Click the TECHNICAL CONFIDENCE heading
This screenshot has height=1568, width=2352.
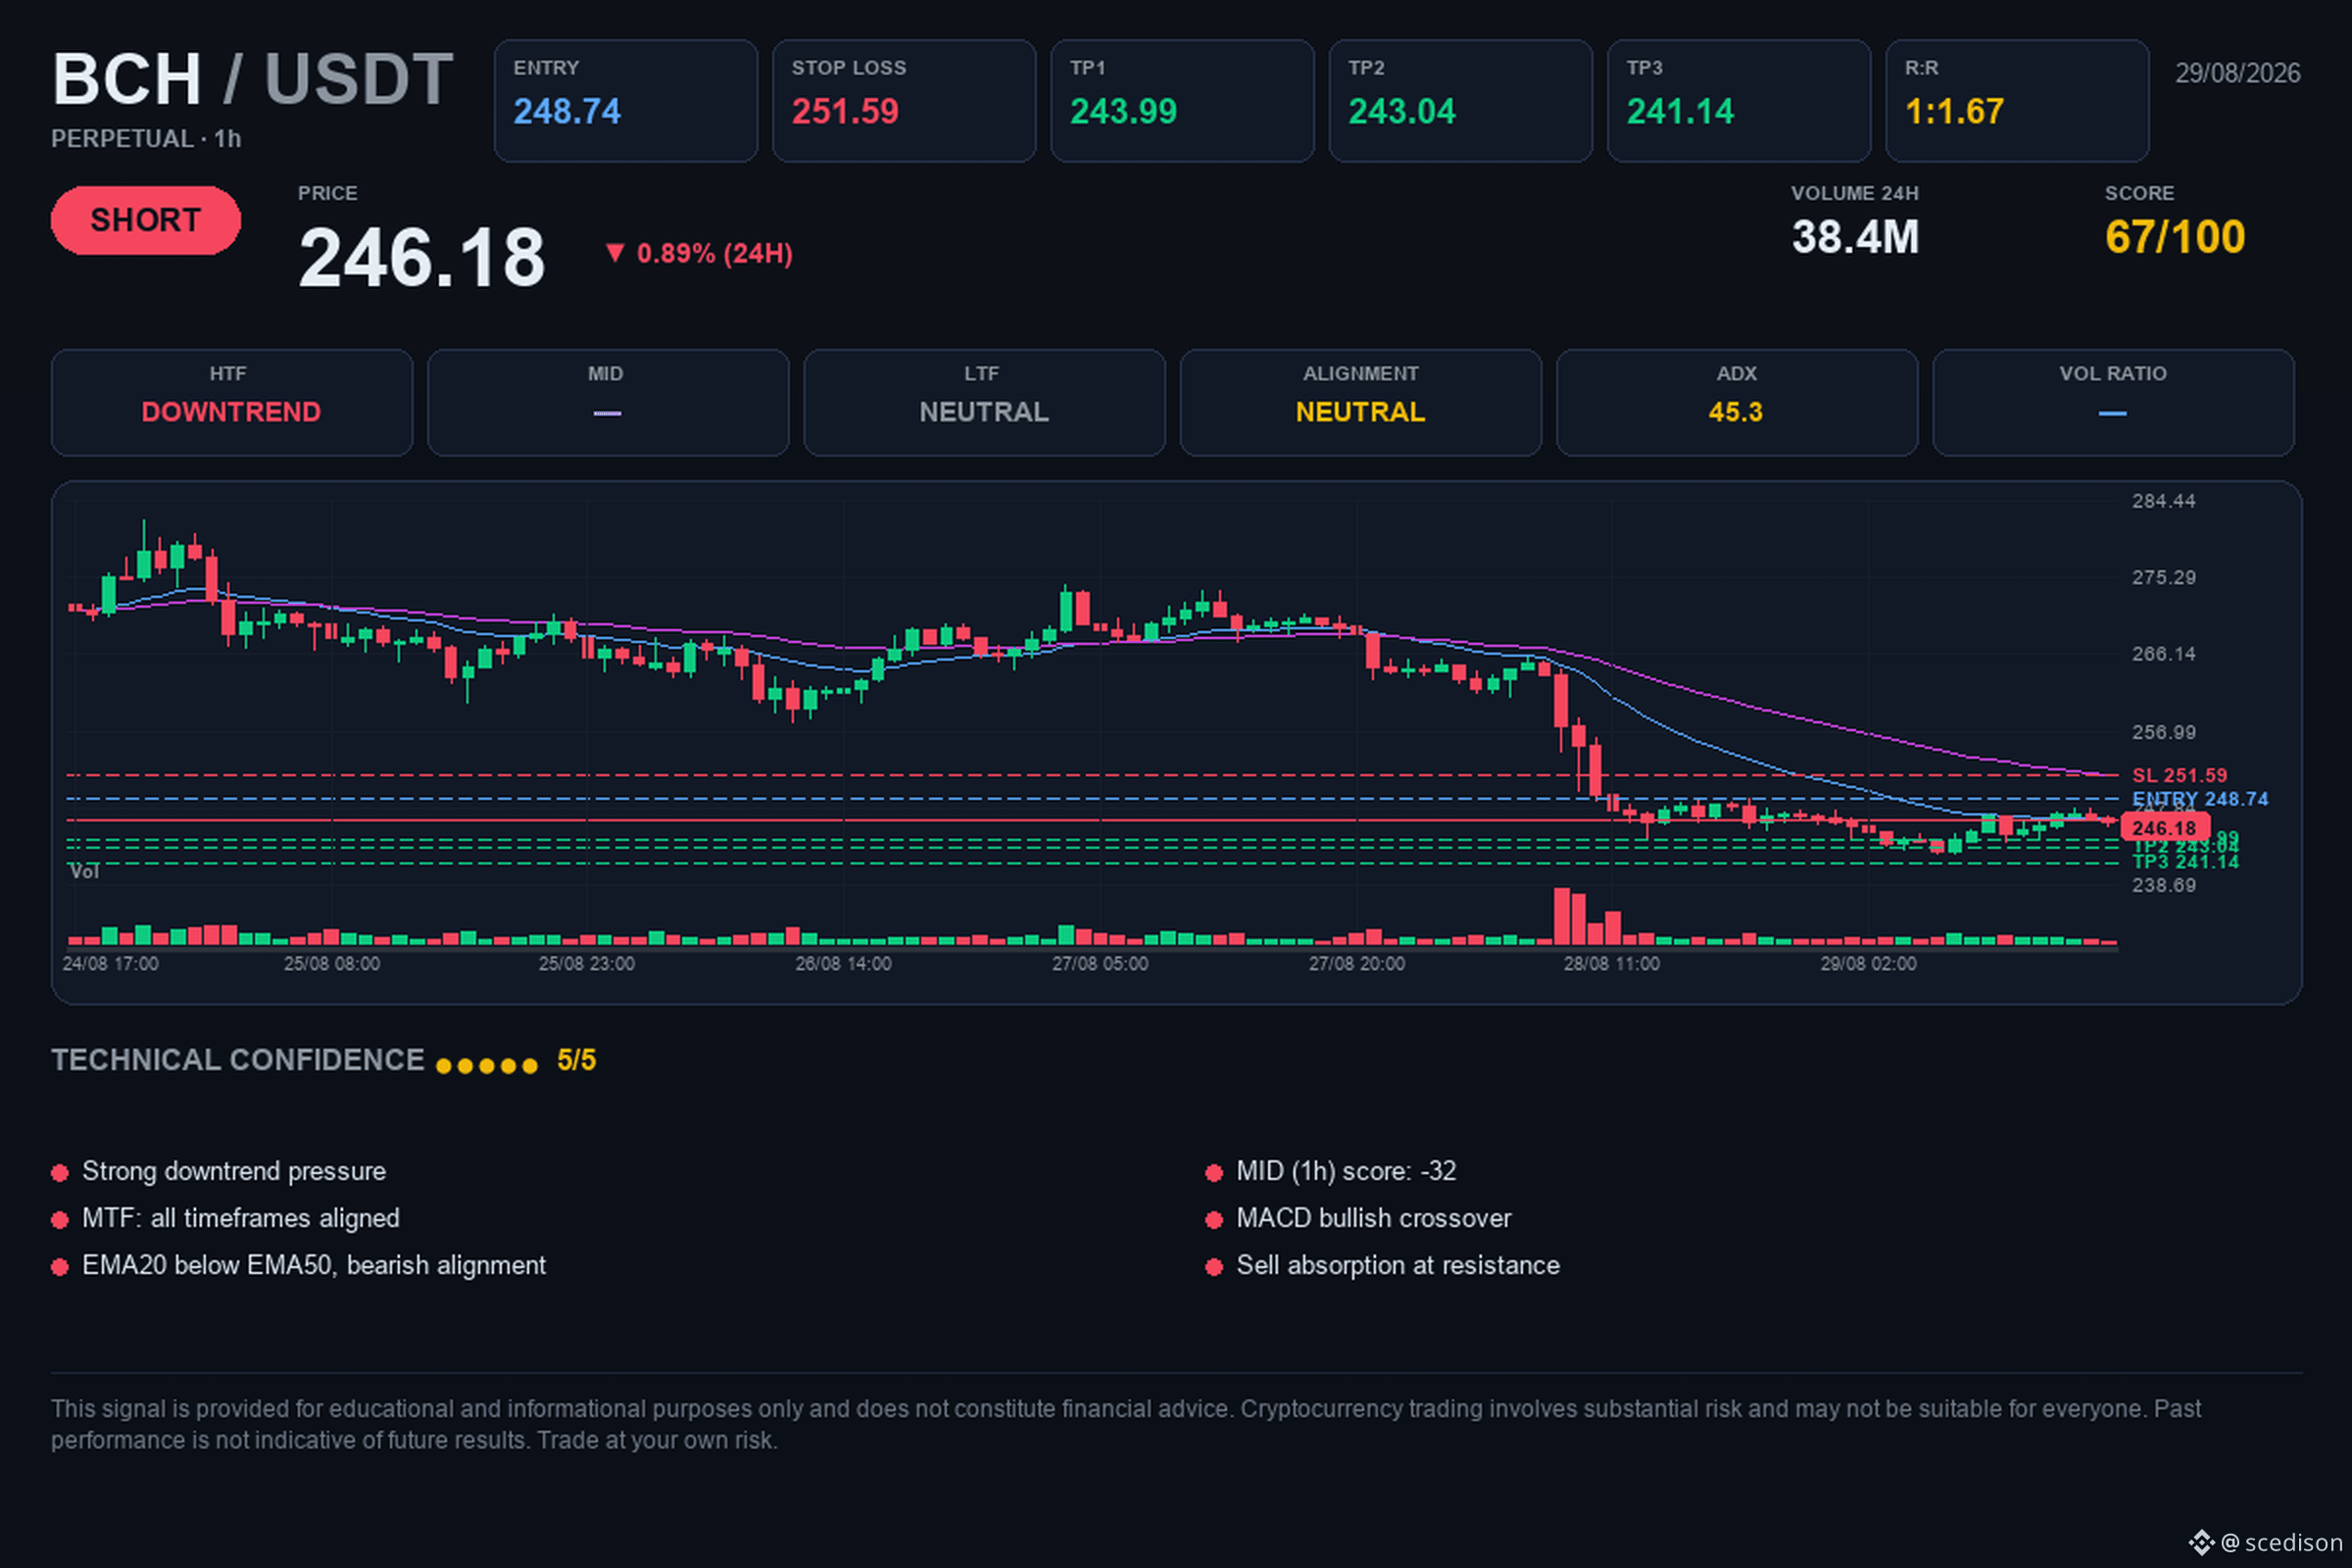[238, 1060]
